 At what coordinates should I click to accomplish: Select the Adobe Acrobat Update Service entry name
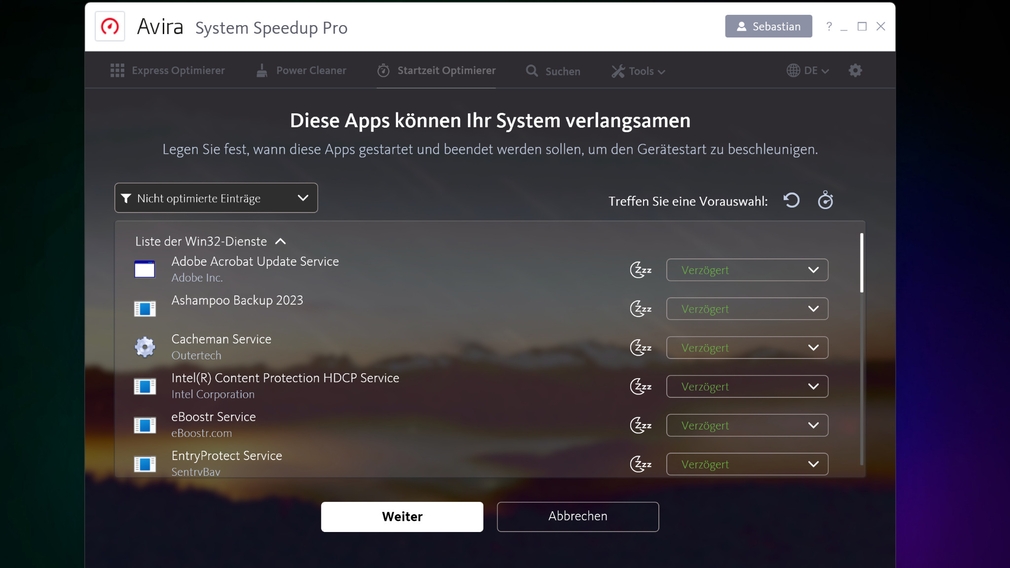point(255,261)
